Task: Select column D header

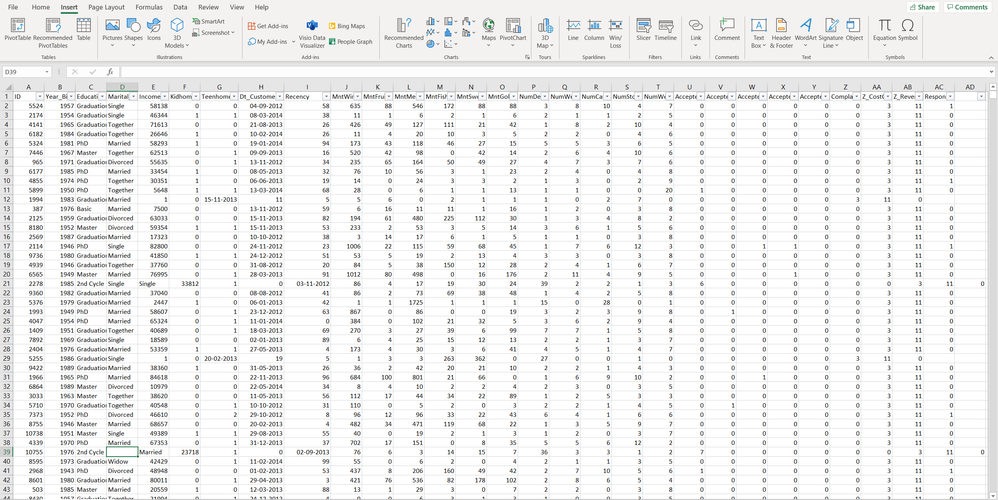Action: click(122, 87)
